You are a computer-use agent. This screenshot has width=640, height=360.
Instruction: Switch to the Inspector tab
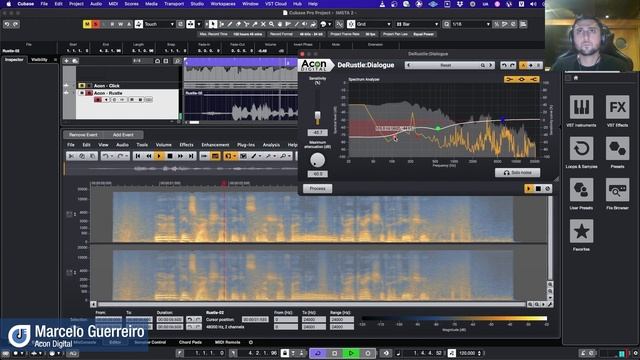pyautogui.click(x=14, y=60)
